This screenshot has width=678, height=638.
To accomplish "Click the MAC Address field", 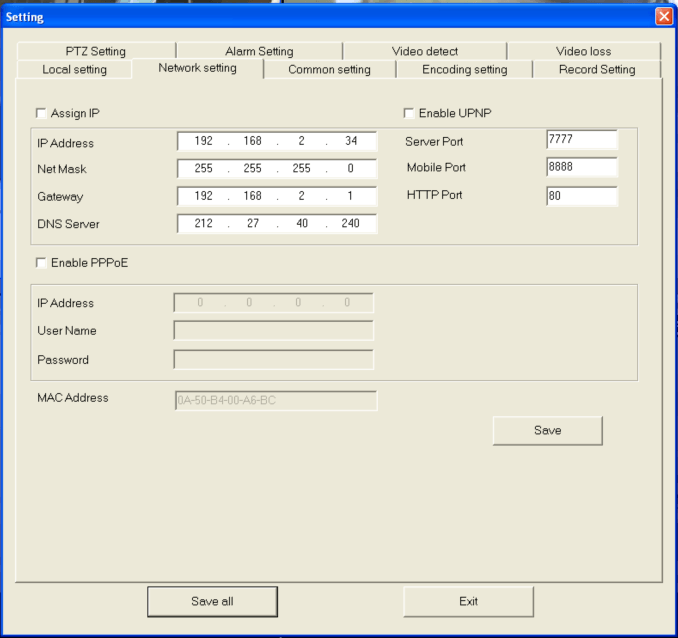I will point(276,401).
